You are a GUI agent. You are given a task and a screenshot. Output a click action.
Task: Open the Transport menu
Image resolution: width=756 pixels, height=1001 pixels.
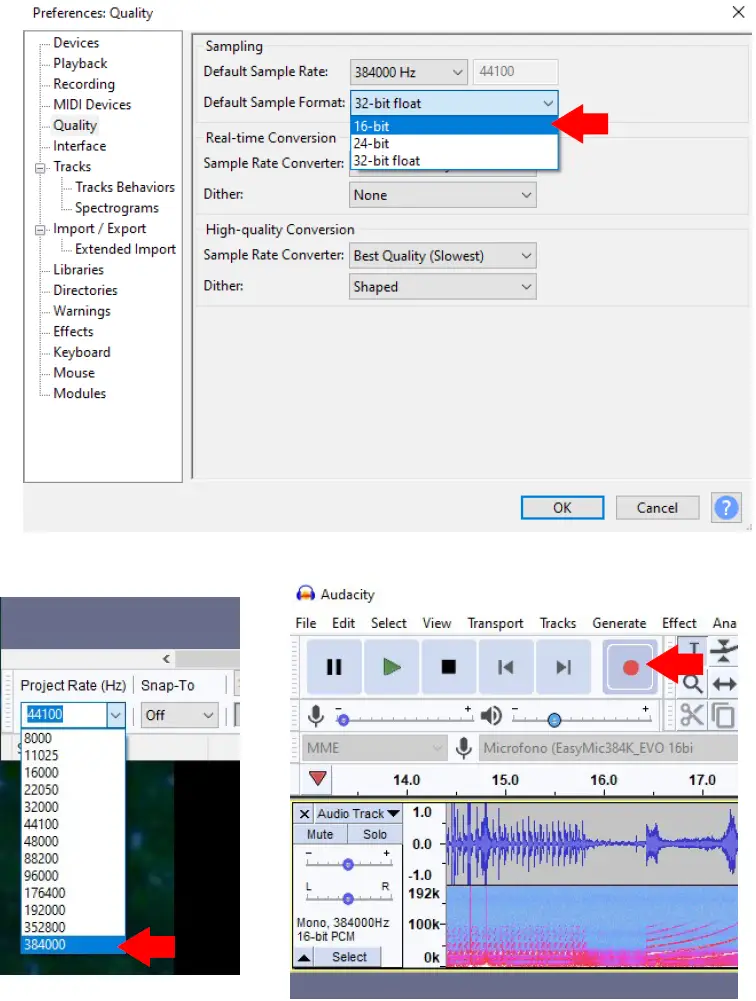(495, 623)
